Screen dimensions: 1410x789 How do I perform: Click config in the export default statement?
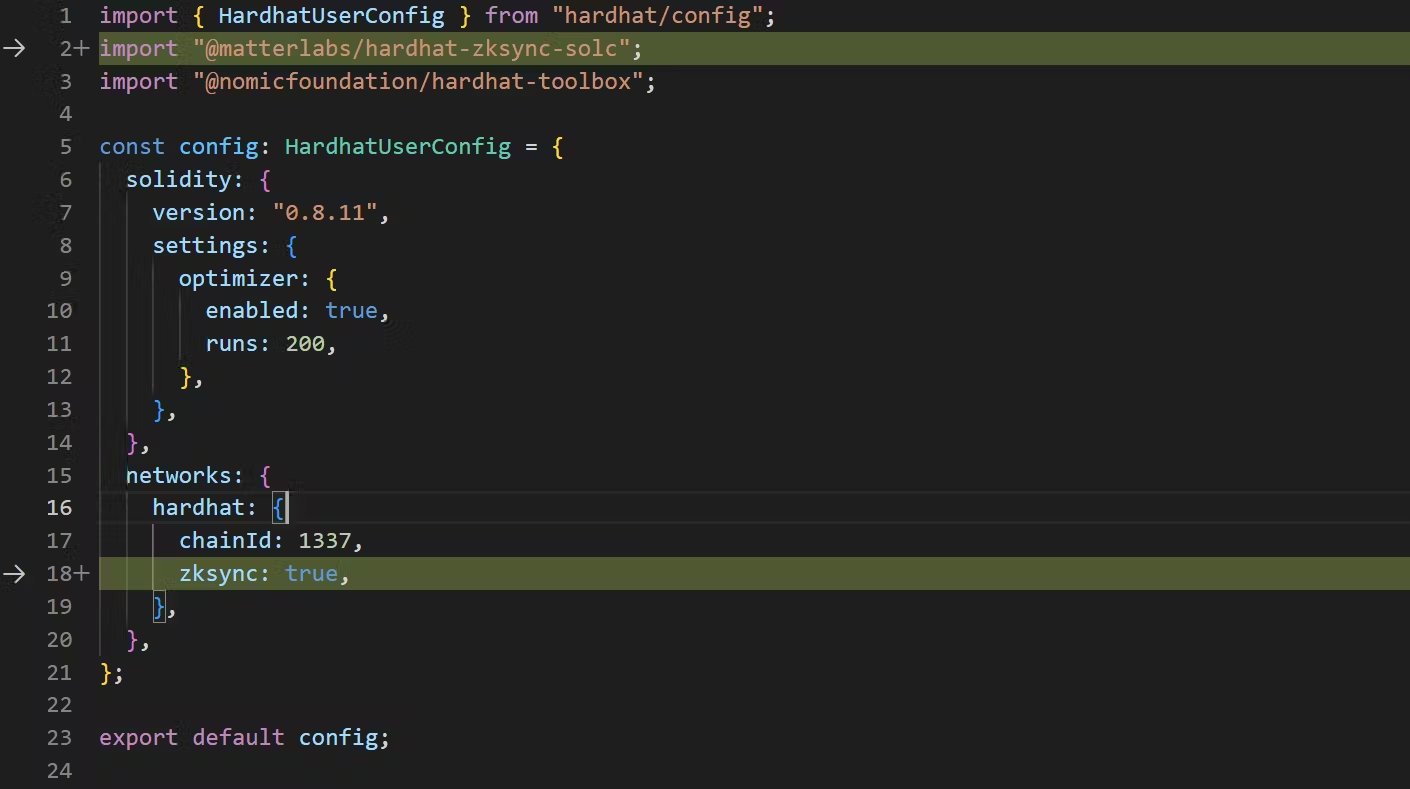click(338, 738)
